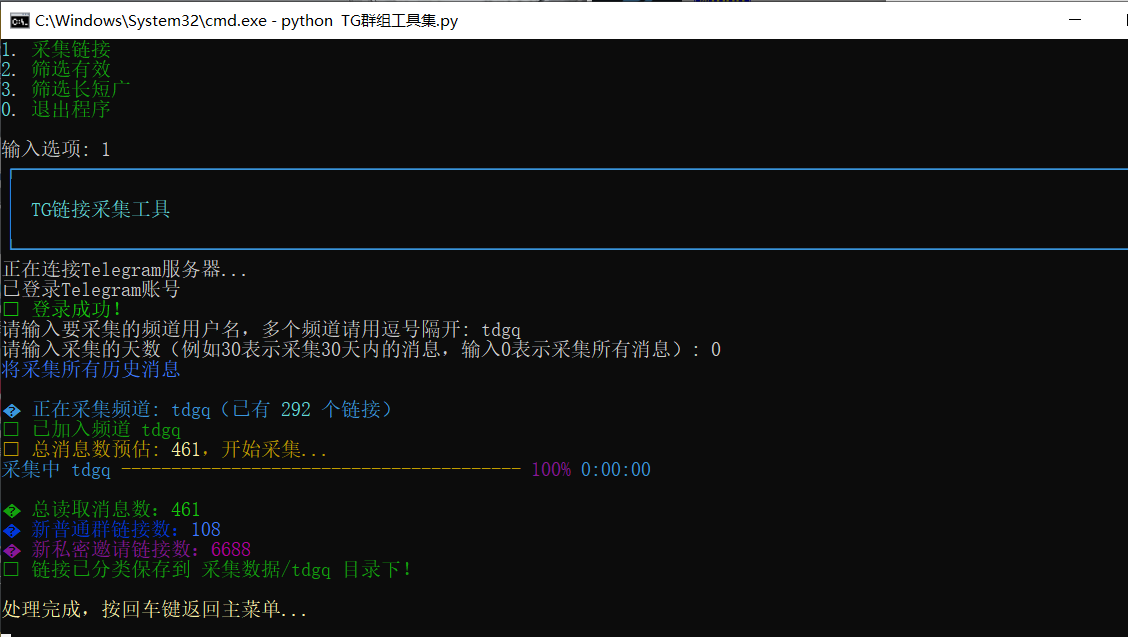Click '正在连接Telegram服务器...' line

(124, 270)
